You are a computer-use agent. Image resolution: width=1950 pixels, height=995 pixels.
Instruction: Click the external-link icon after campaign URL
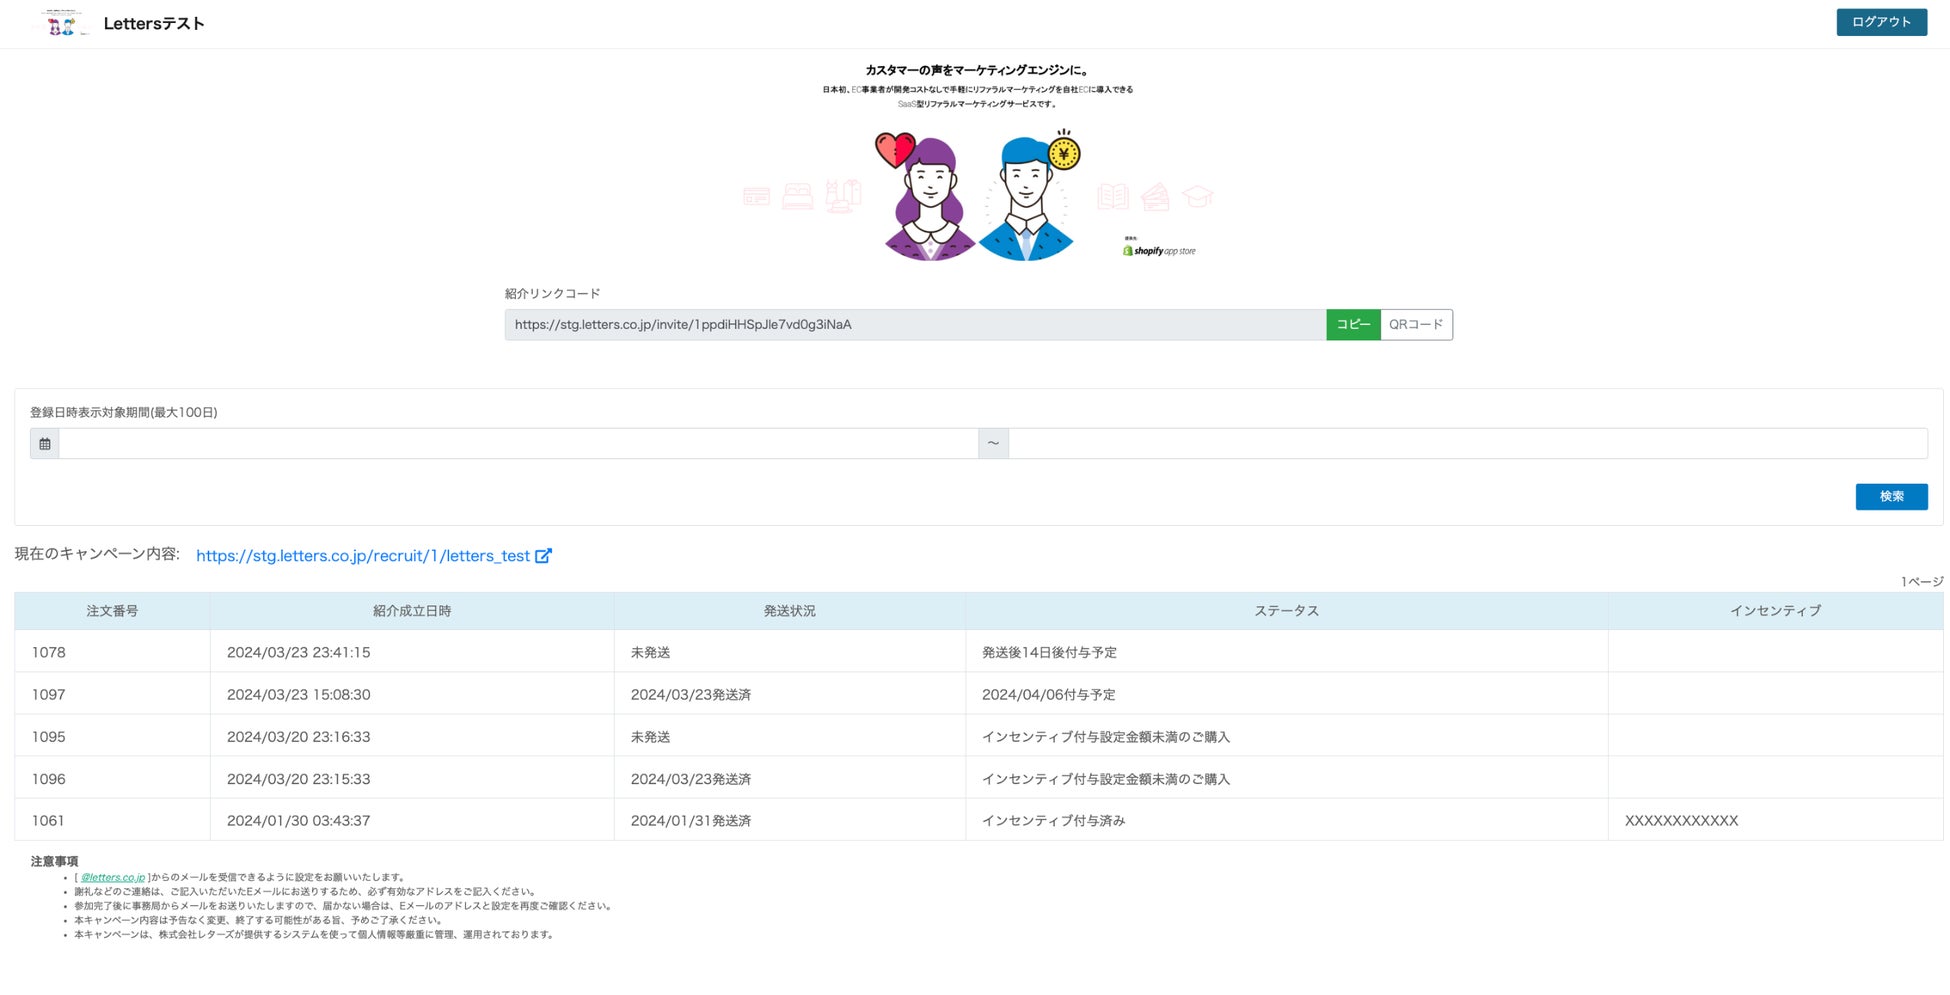pyautogui.click(x=543, y=556)
